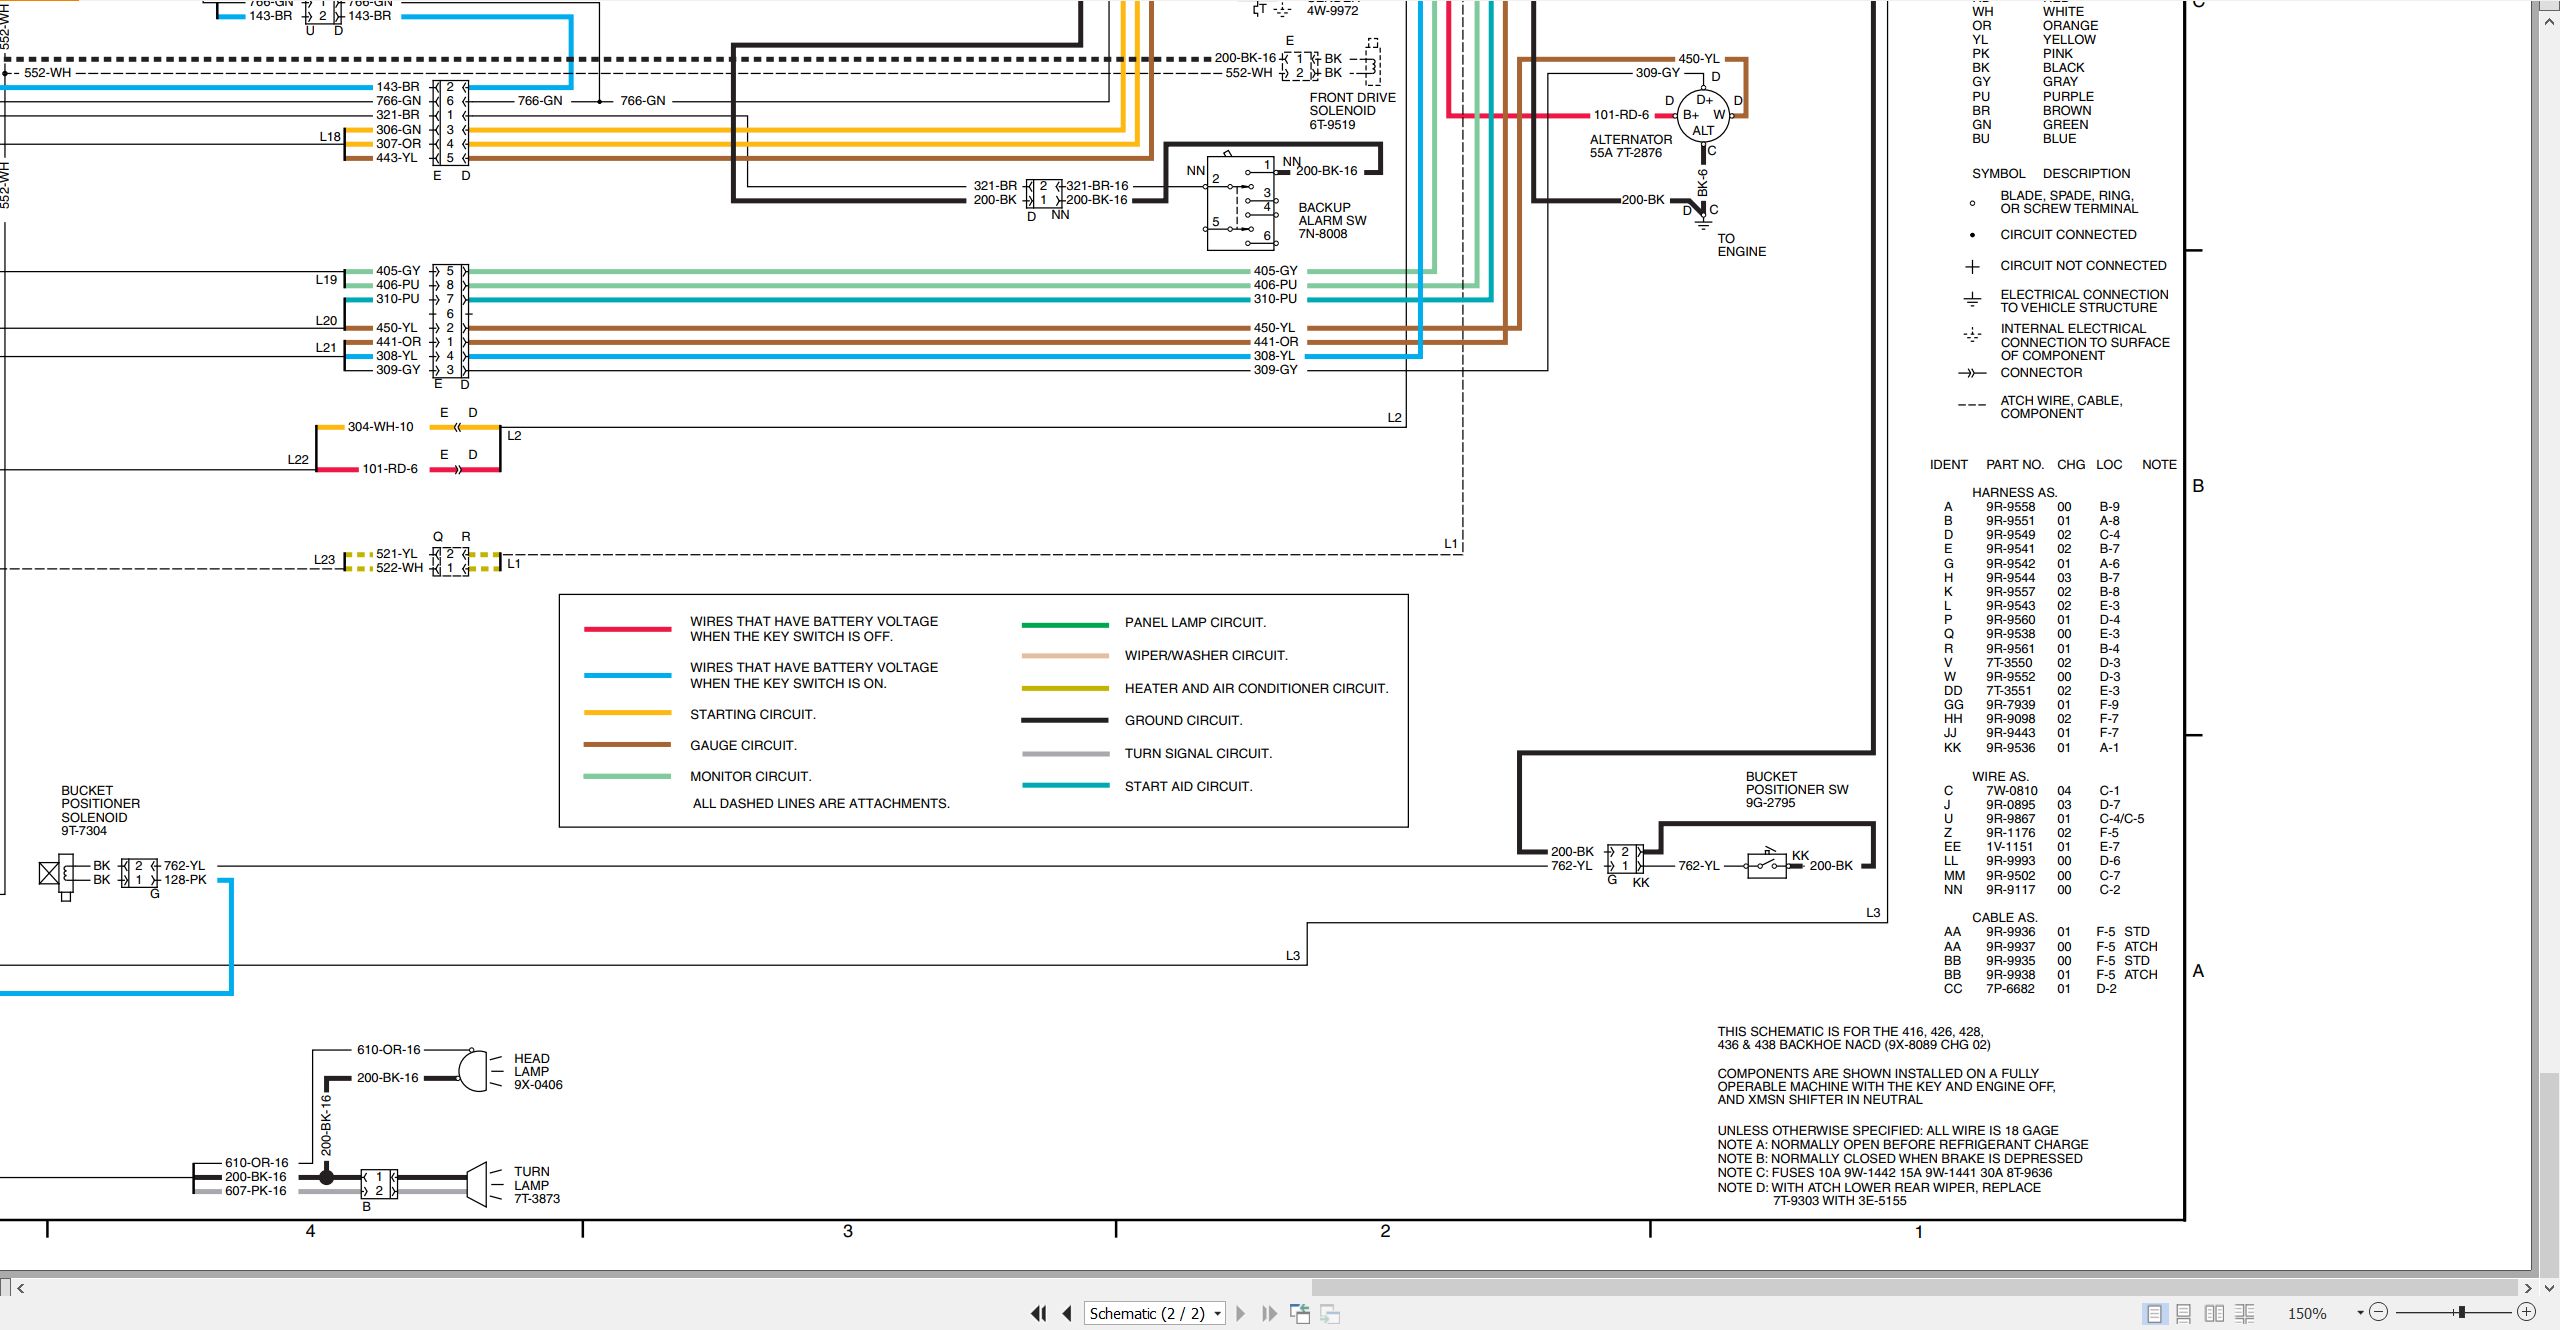Click the STARTING CIRCUIT legend text

point(753,714)
